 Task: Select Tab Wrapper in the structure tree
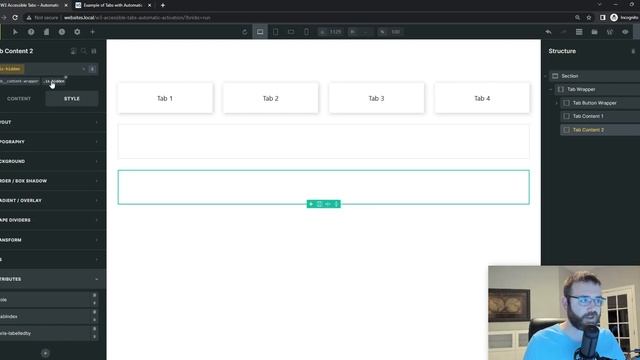tap(597, 89)
